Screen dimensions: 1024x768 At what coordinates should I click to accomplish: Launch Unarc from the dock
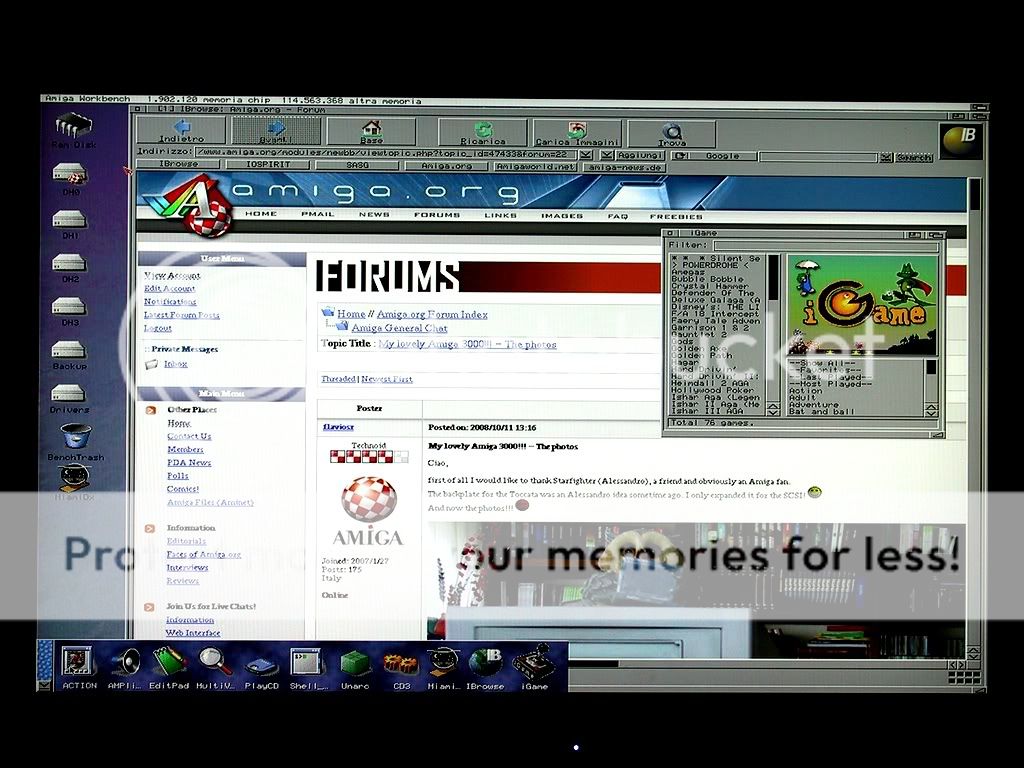point(355,667)
